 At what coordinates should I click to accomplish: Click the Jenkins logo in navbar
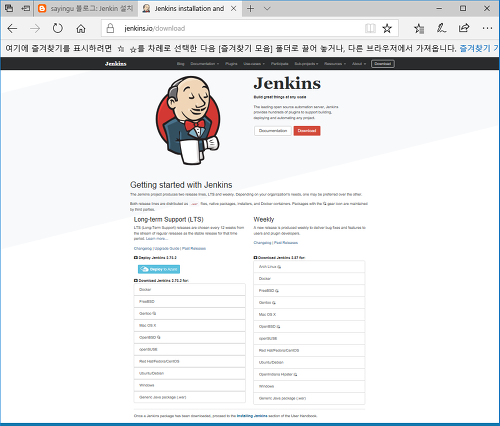click(x=116, y=64)
